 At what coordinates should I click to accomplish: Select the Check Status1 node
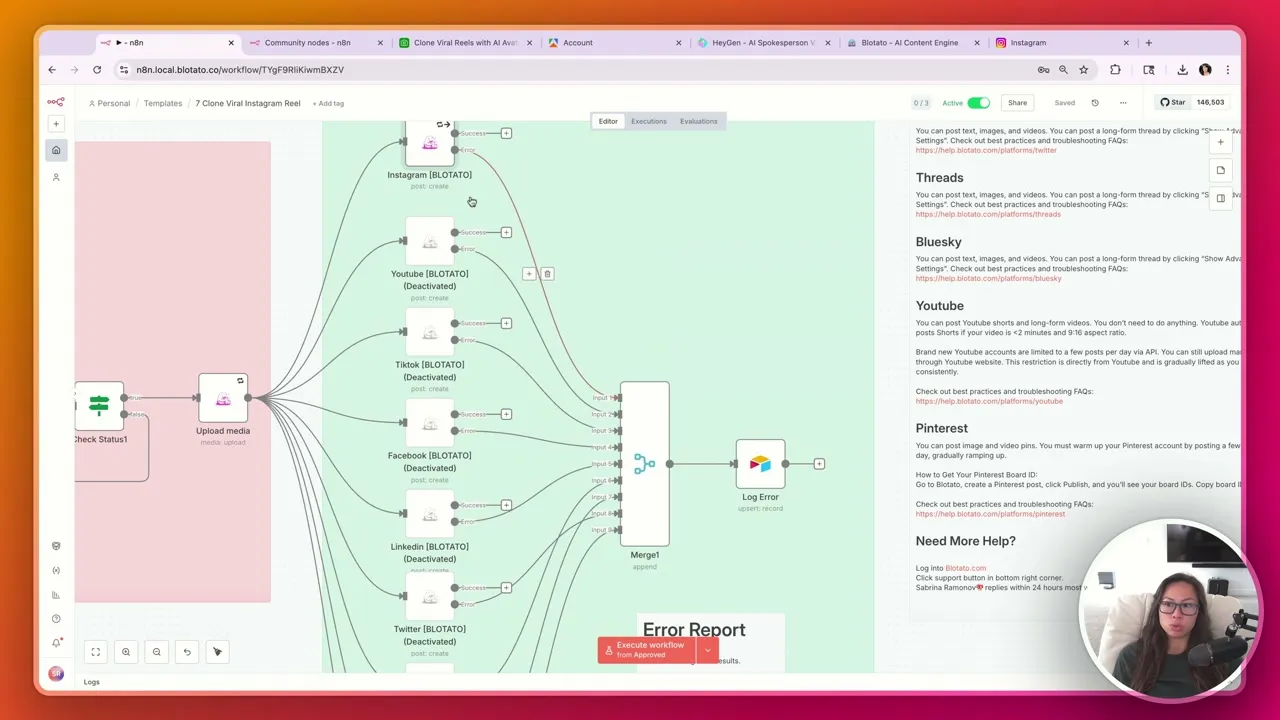(x=99, y=406)
